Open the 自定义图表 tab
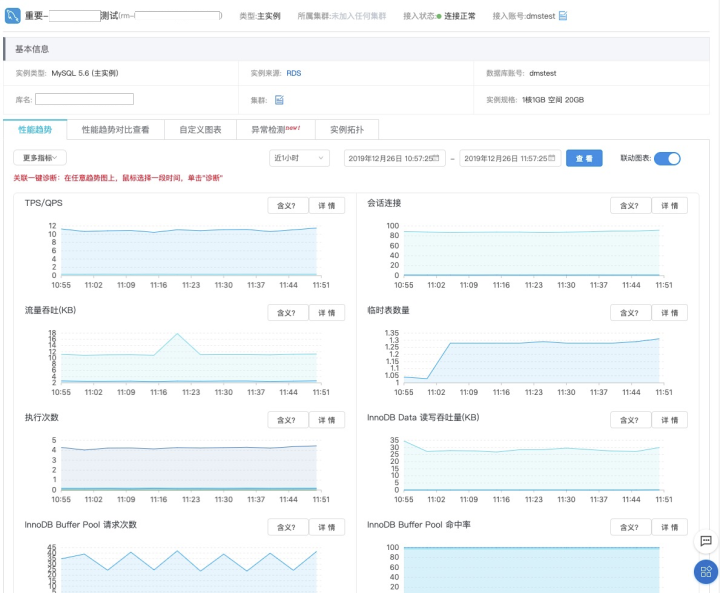This screenshot has height=593, width=720. click(200, 130)
